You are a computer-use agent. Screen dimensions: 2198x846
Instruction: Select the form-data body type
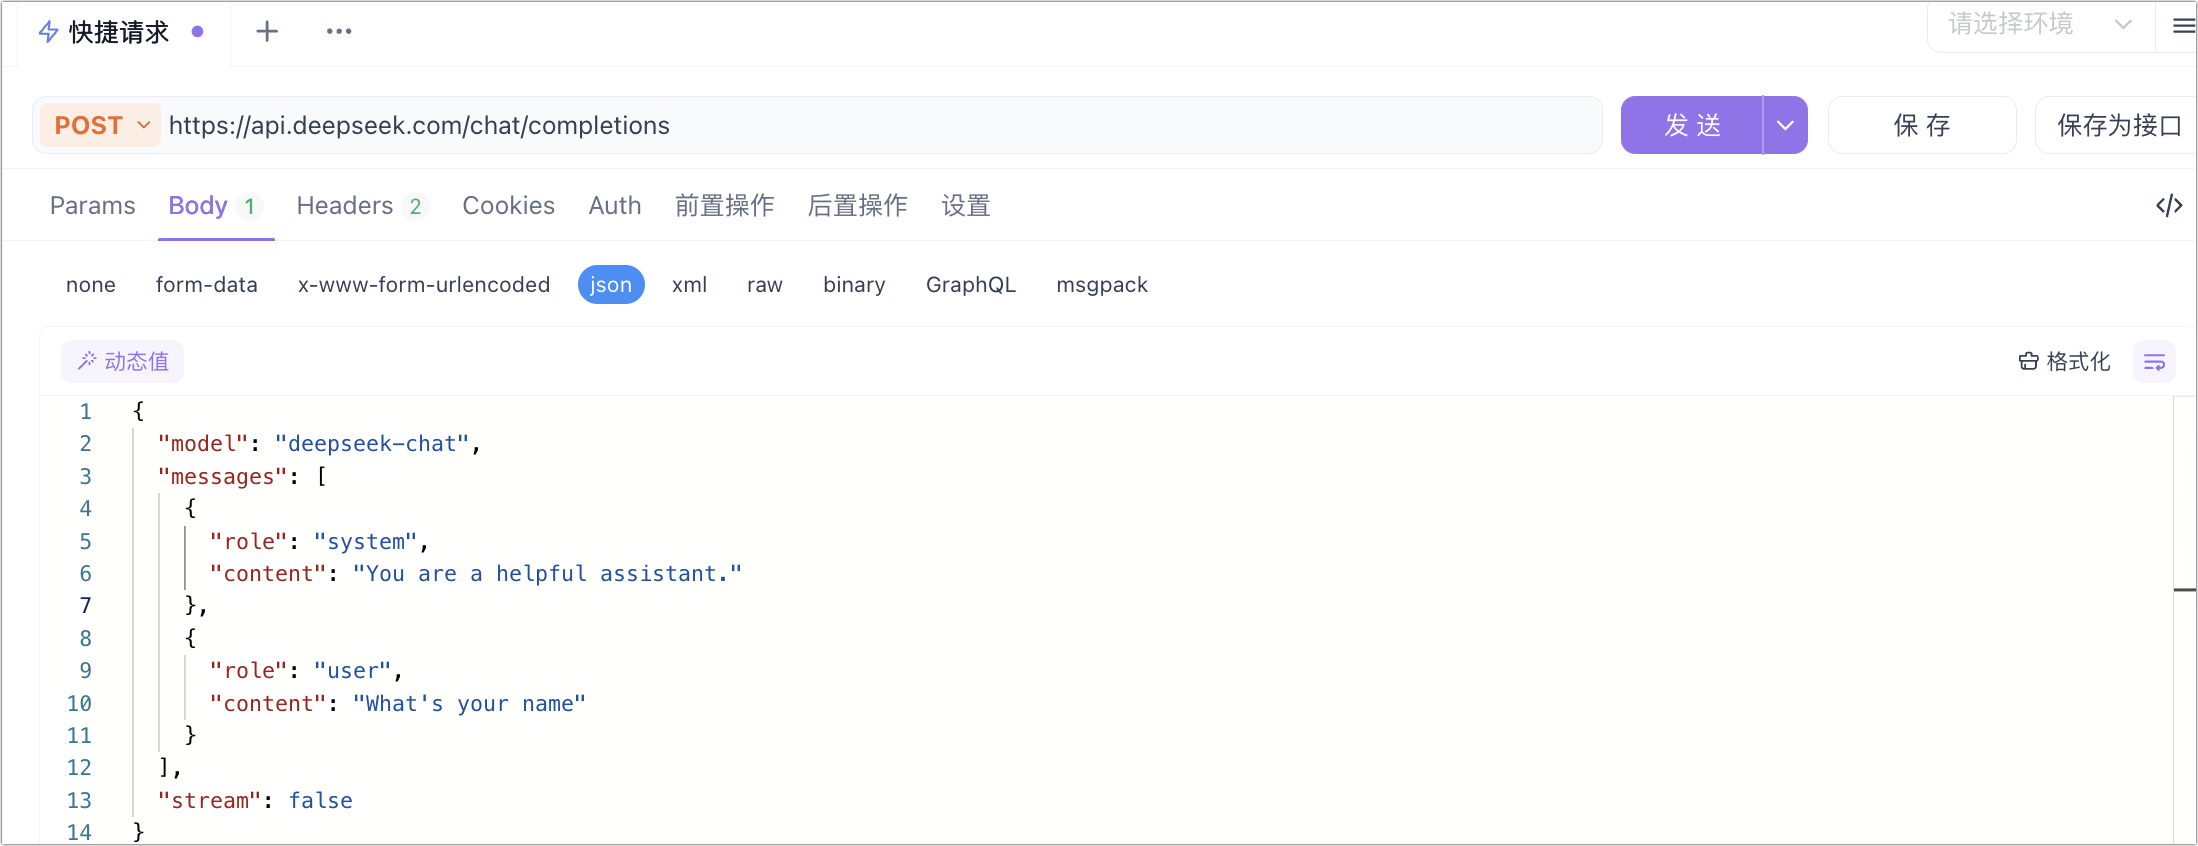tap(207, 285)
